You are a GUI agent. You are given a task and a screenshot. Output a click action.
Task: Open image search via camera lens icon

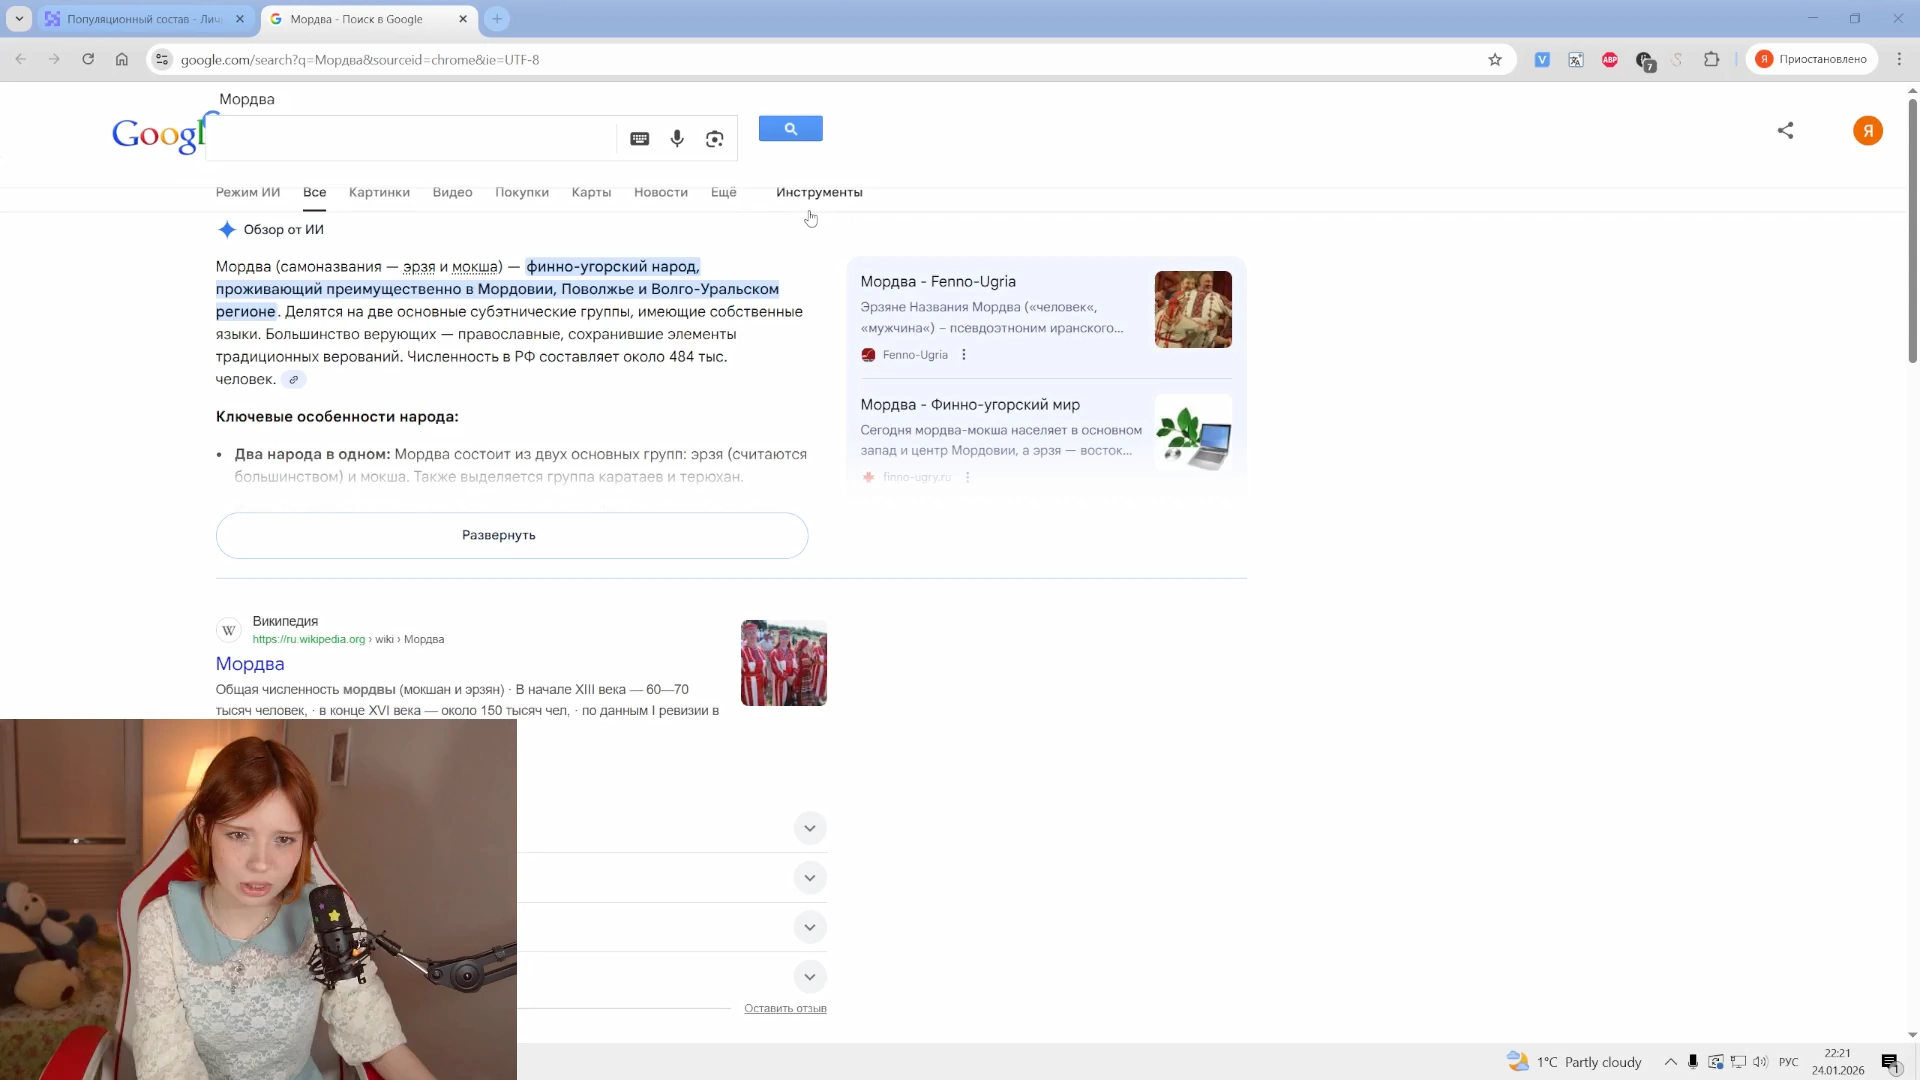714,139
